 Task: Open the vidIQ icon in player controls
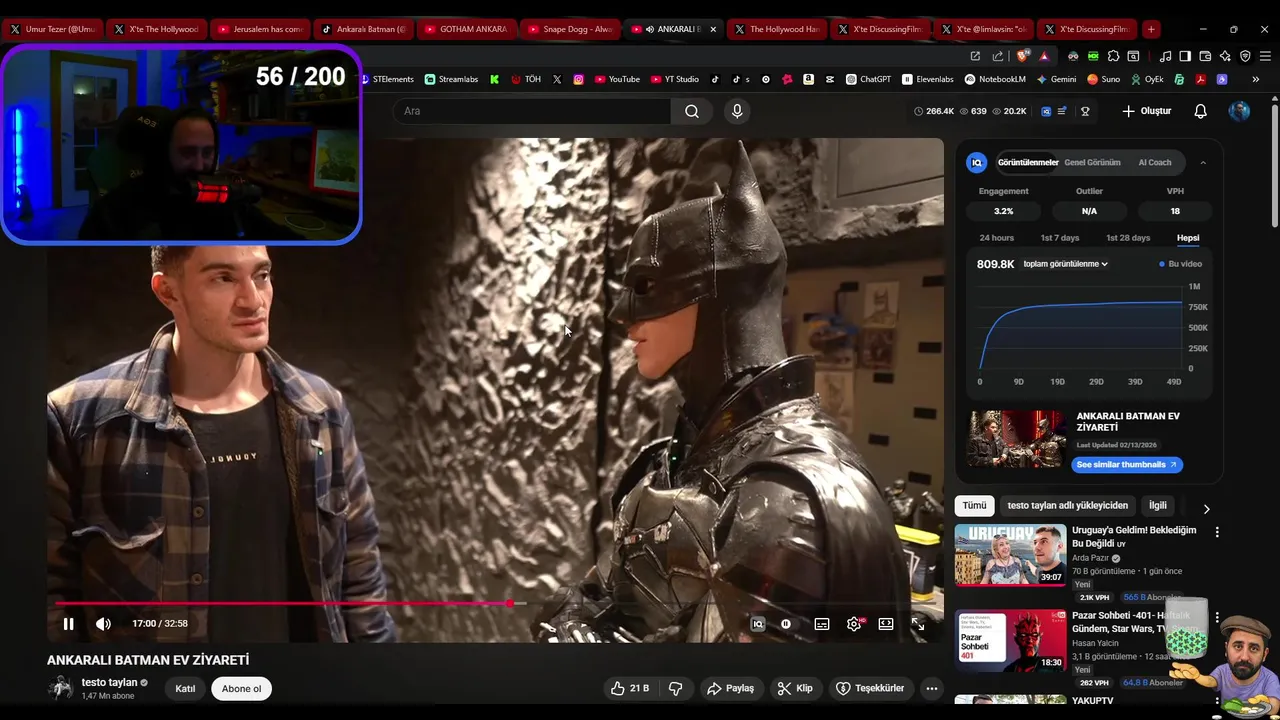pyautogui.click(x=758, y=624)
